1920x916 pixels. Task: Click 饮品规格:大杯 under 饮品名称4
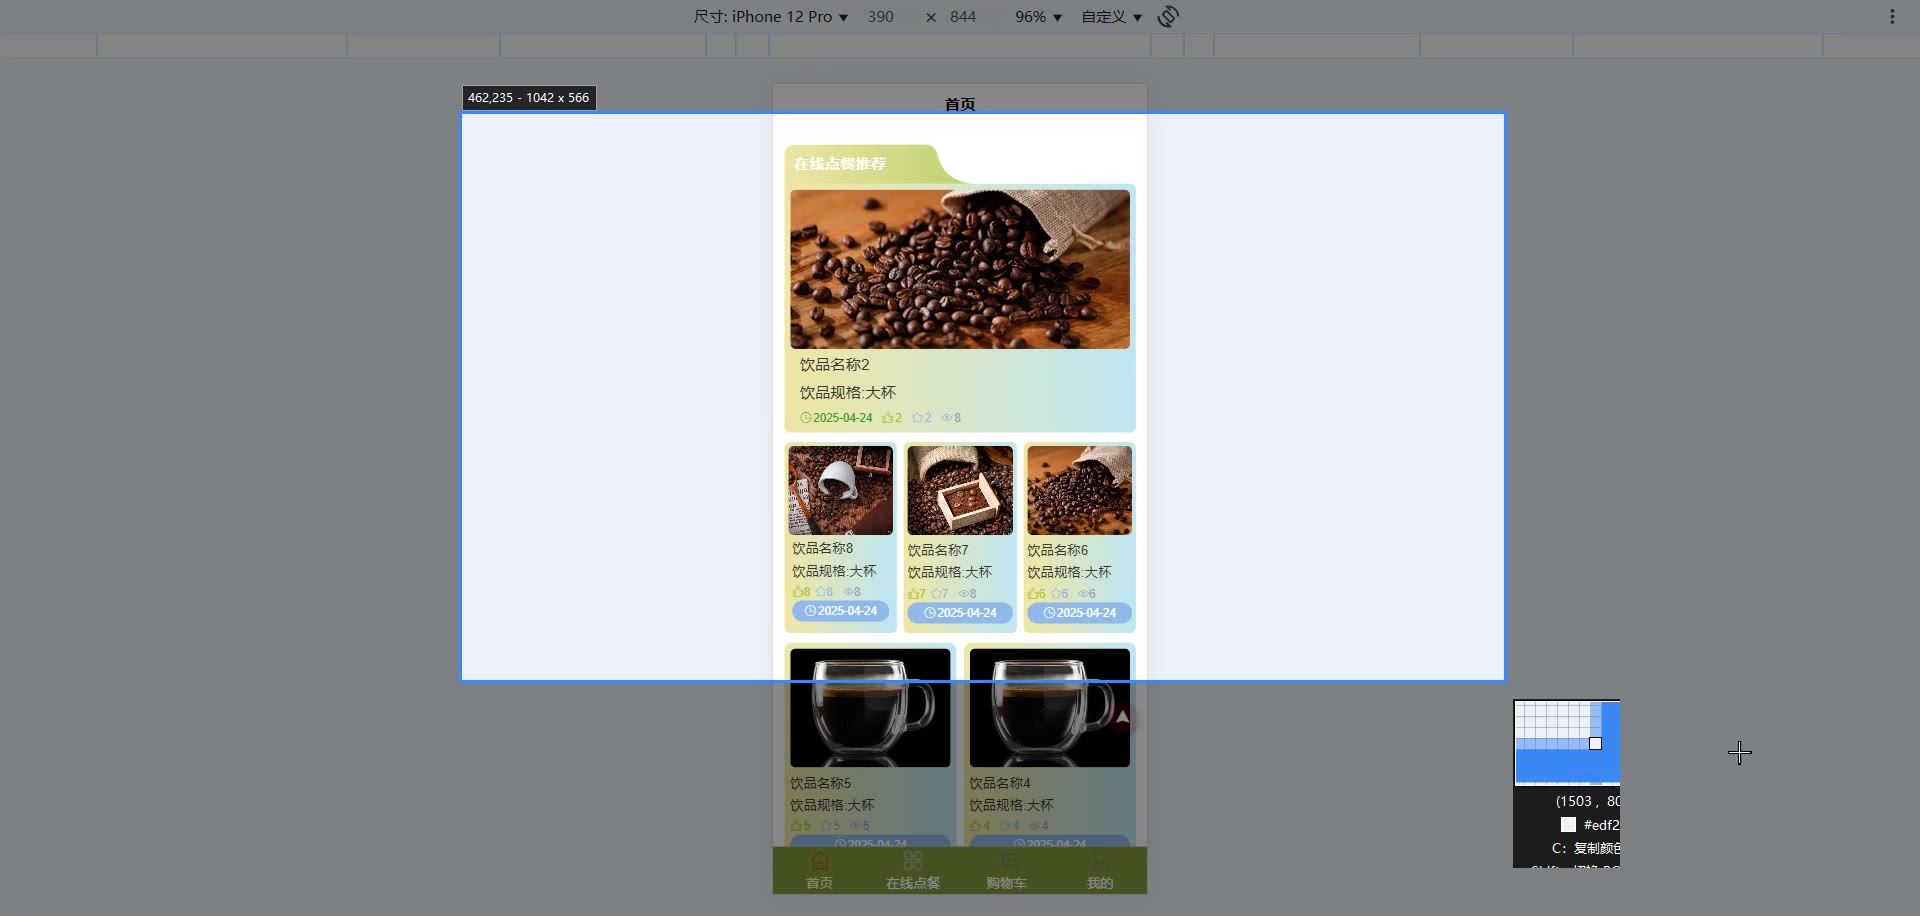[x=1011, y=806]
